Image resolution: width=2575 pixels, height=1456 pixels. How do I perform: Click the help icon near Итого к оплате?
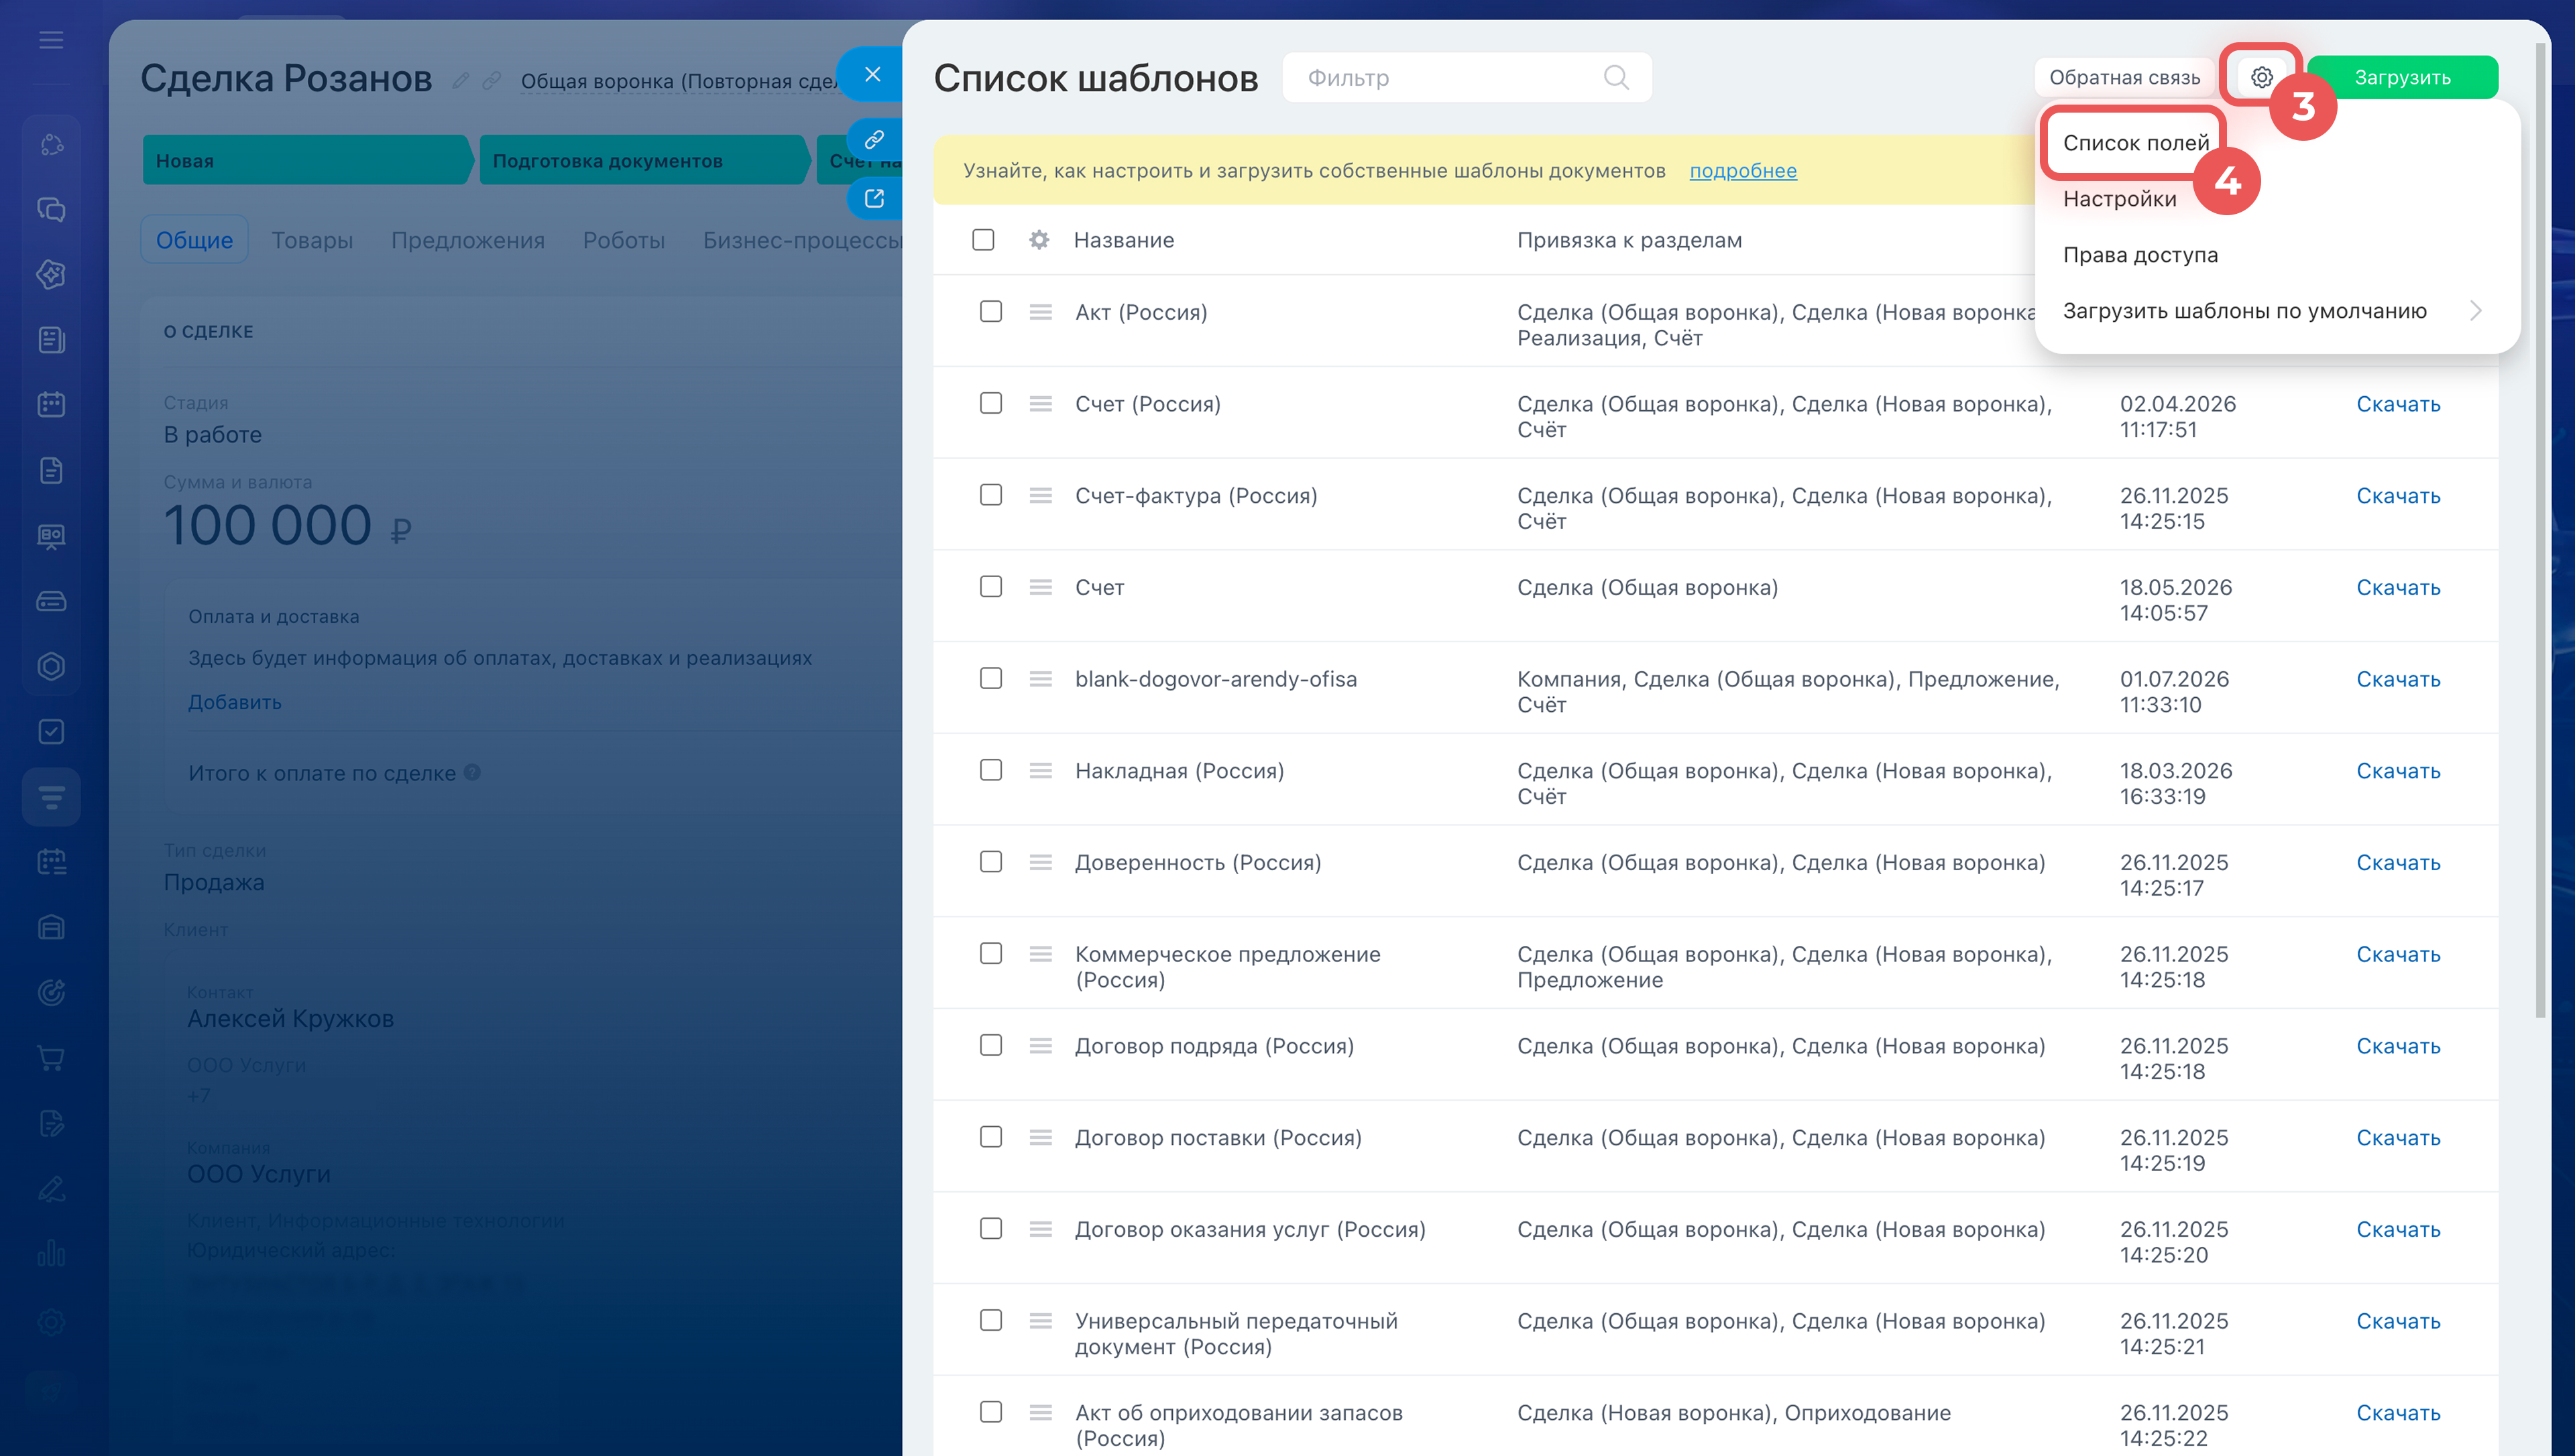coord(473,772)
